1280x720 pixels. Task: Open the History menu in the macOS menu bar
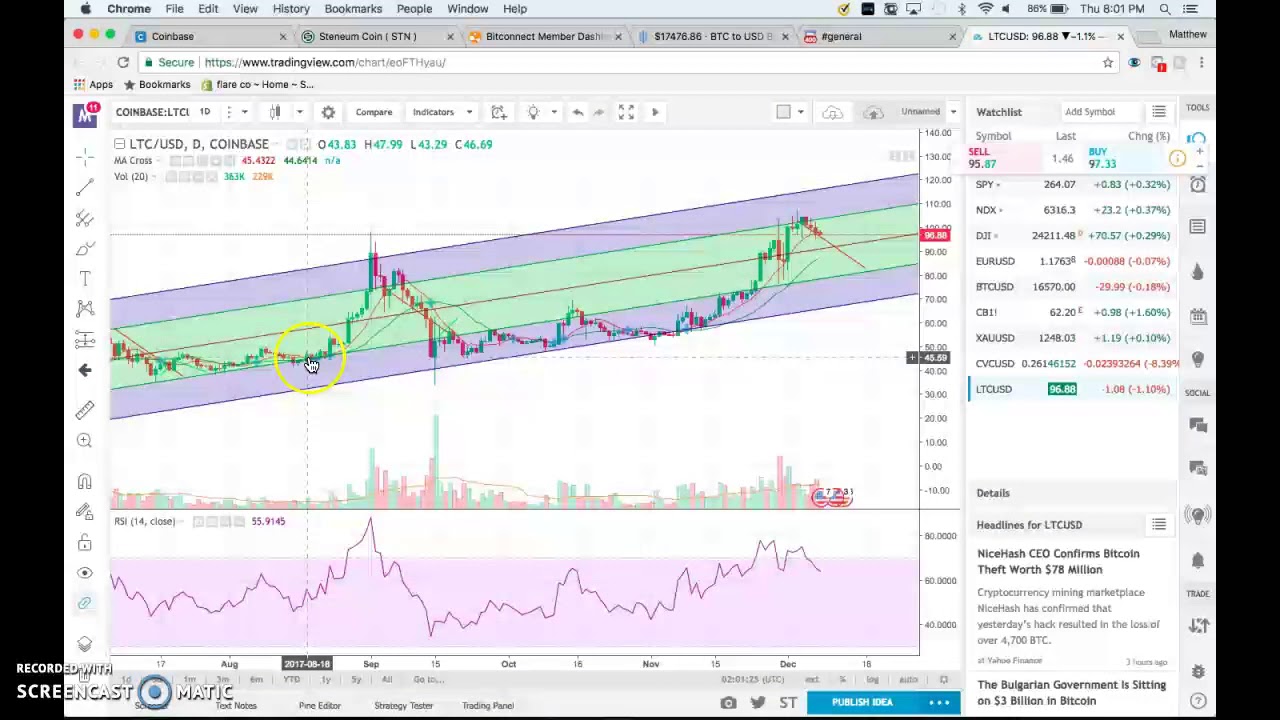291,9
